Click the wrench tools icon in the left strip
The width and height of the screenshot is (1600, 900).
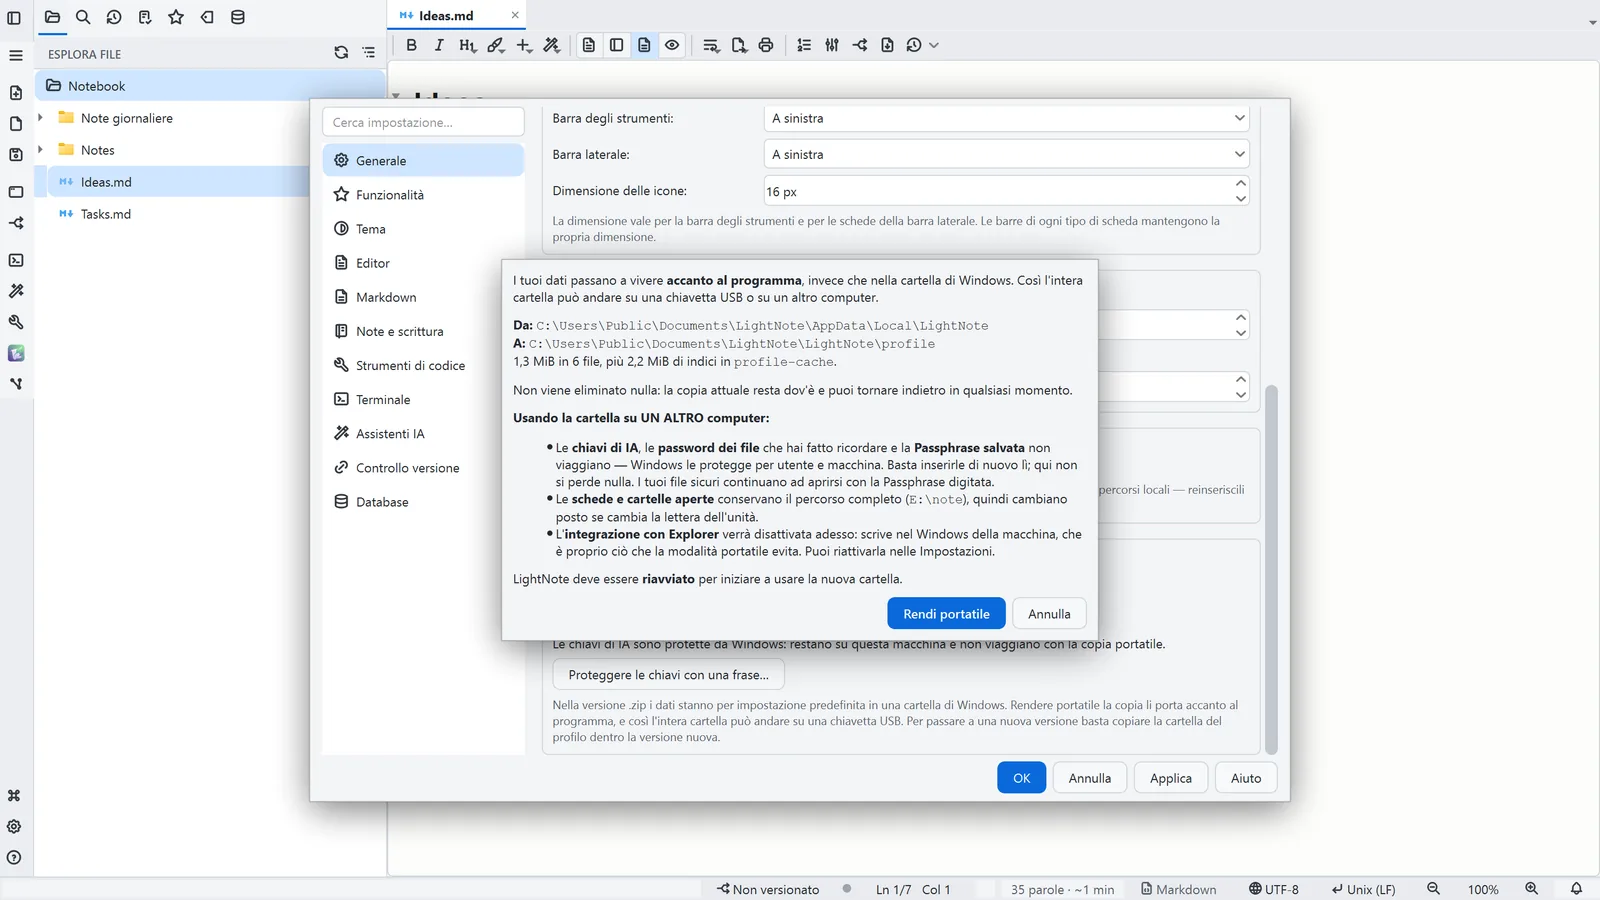16,322
